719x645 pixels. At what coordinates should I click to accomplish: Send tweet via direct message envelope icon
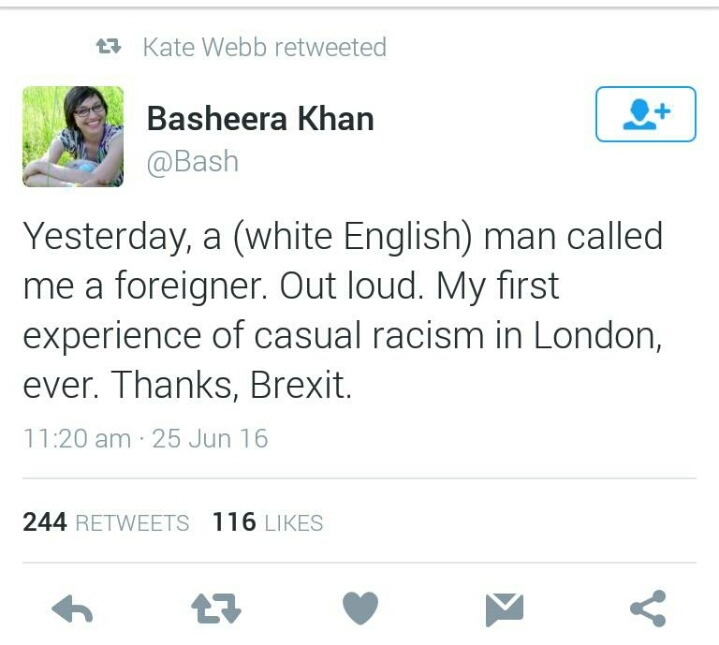click(x=505, y=608)
